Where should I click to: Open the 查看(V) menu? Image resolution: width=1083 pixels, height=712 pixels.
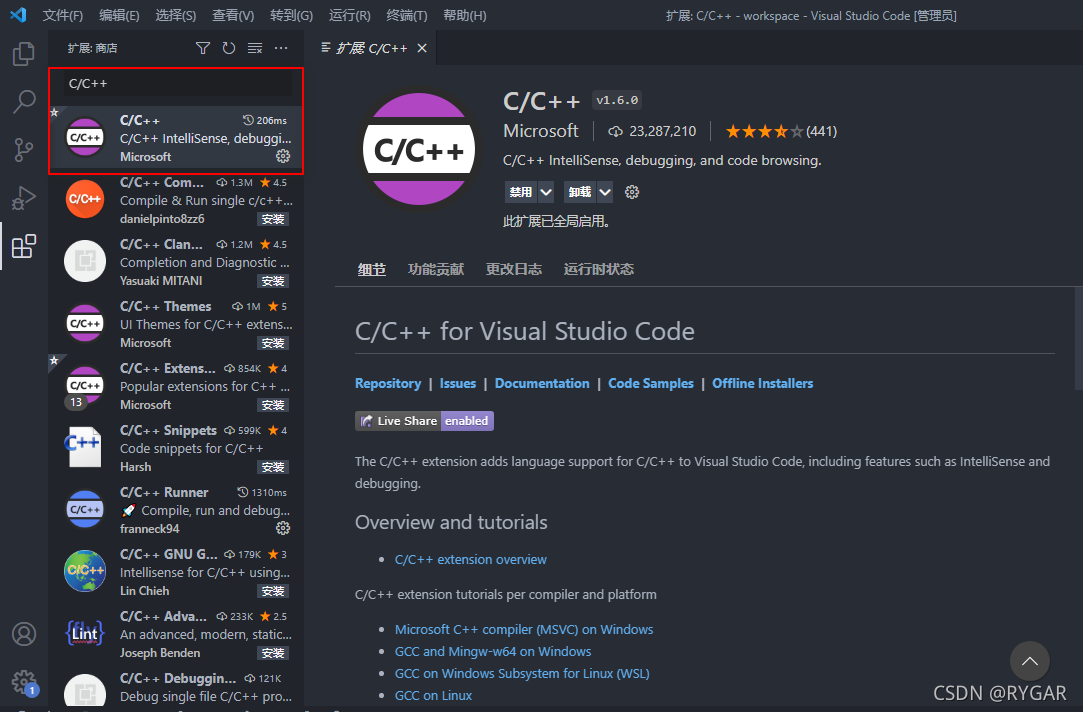tap(233, 15)
